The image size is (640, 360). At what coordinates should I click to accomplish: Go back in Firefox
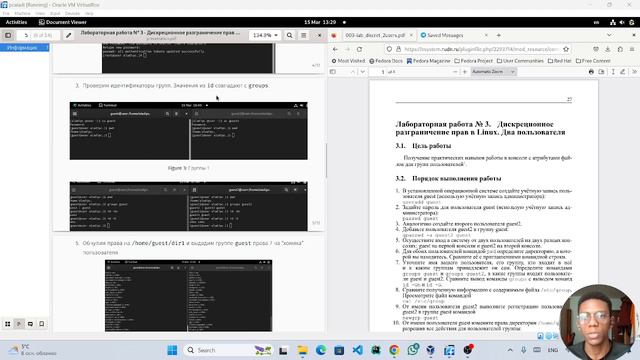click(335, 49)
